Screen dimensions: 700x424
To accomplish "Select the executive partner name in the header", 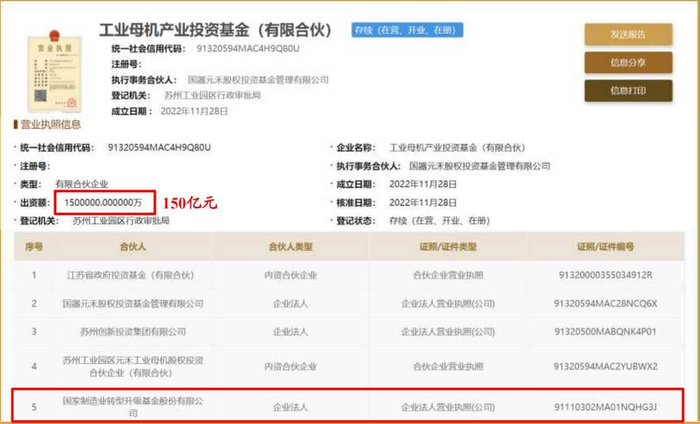I will (x=258, y=80).
